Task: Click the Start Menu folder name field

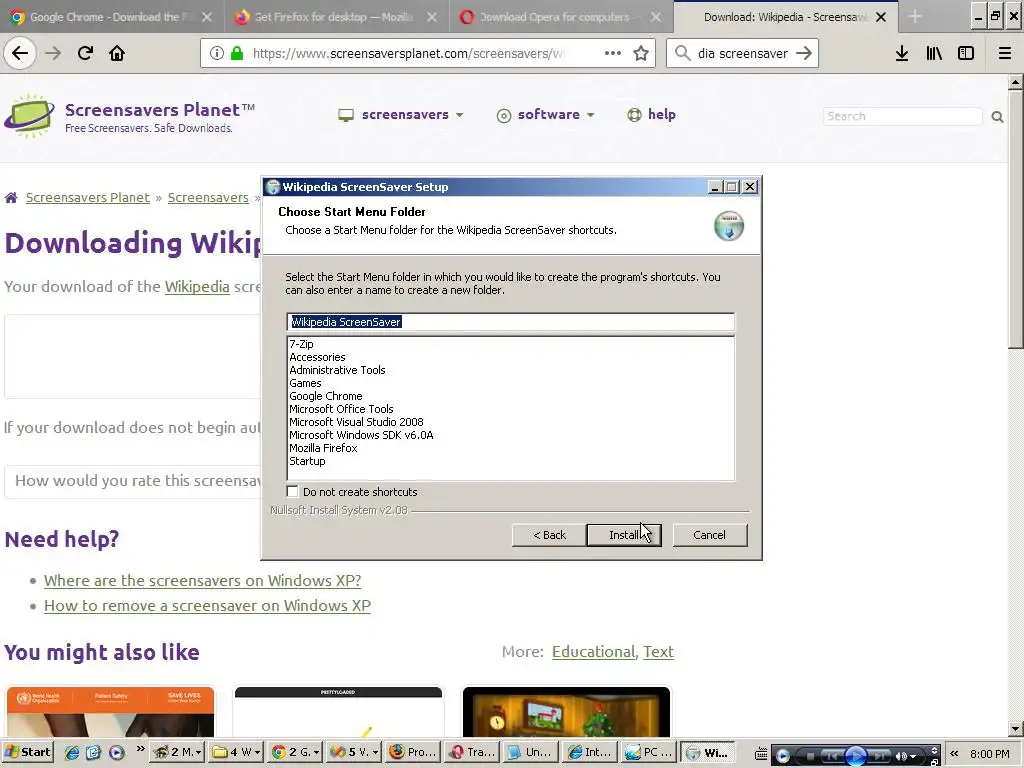Action: [x=511, y=322]
